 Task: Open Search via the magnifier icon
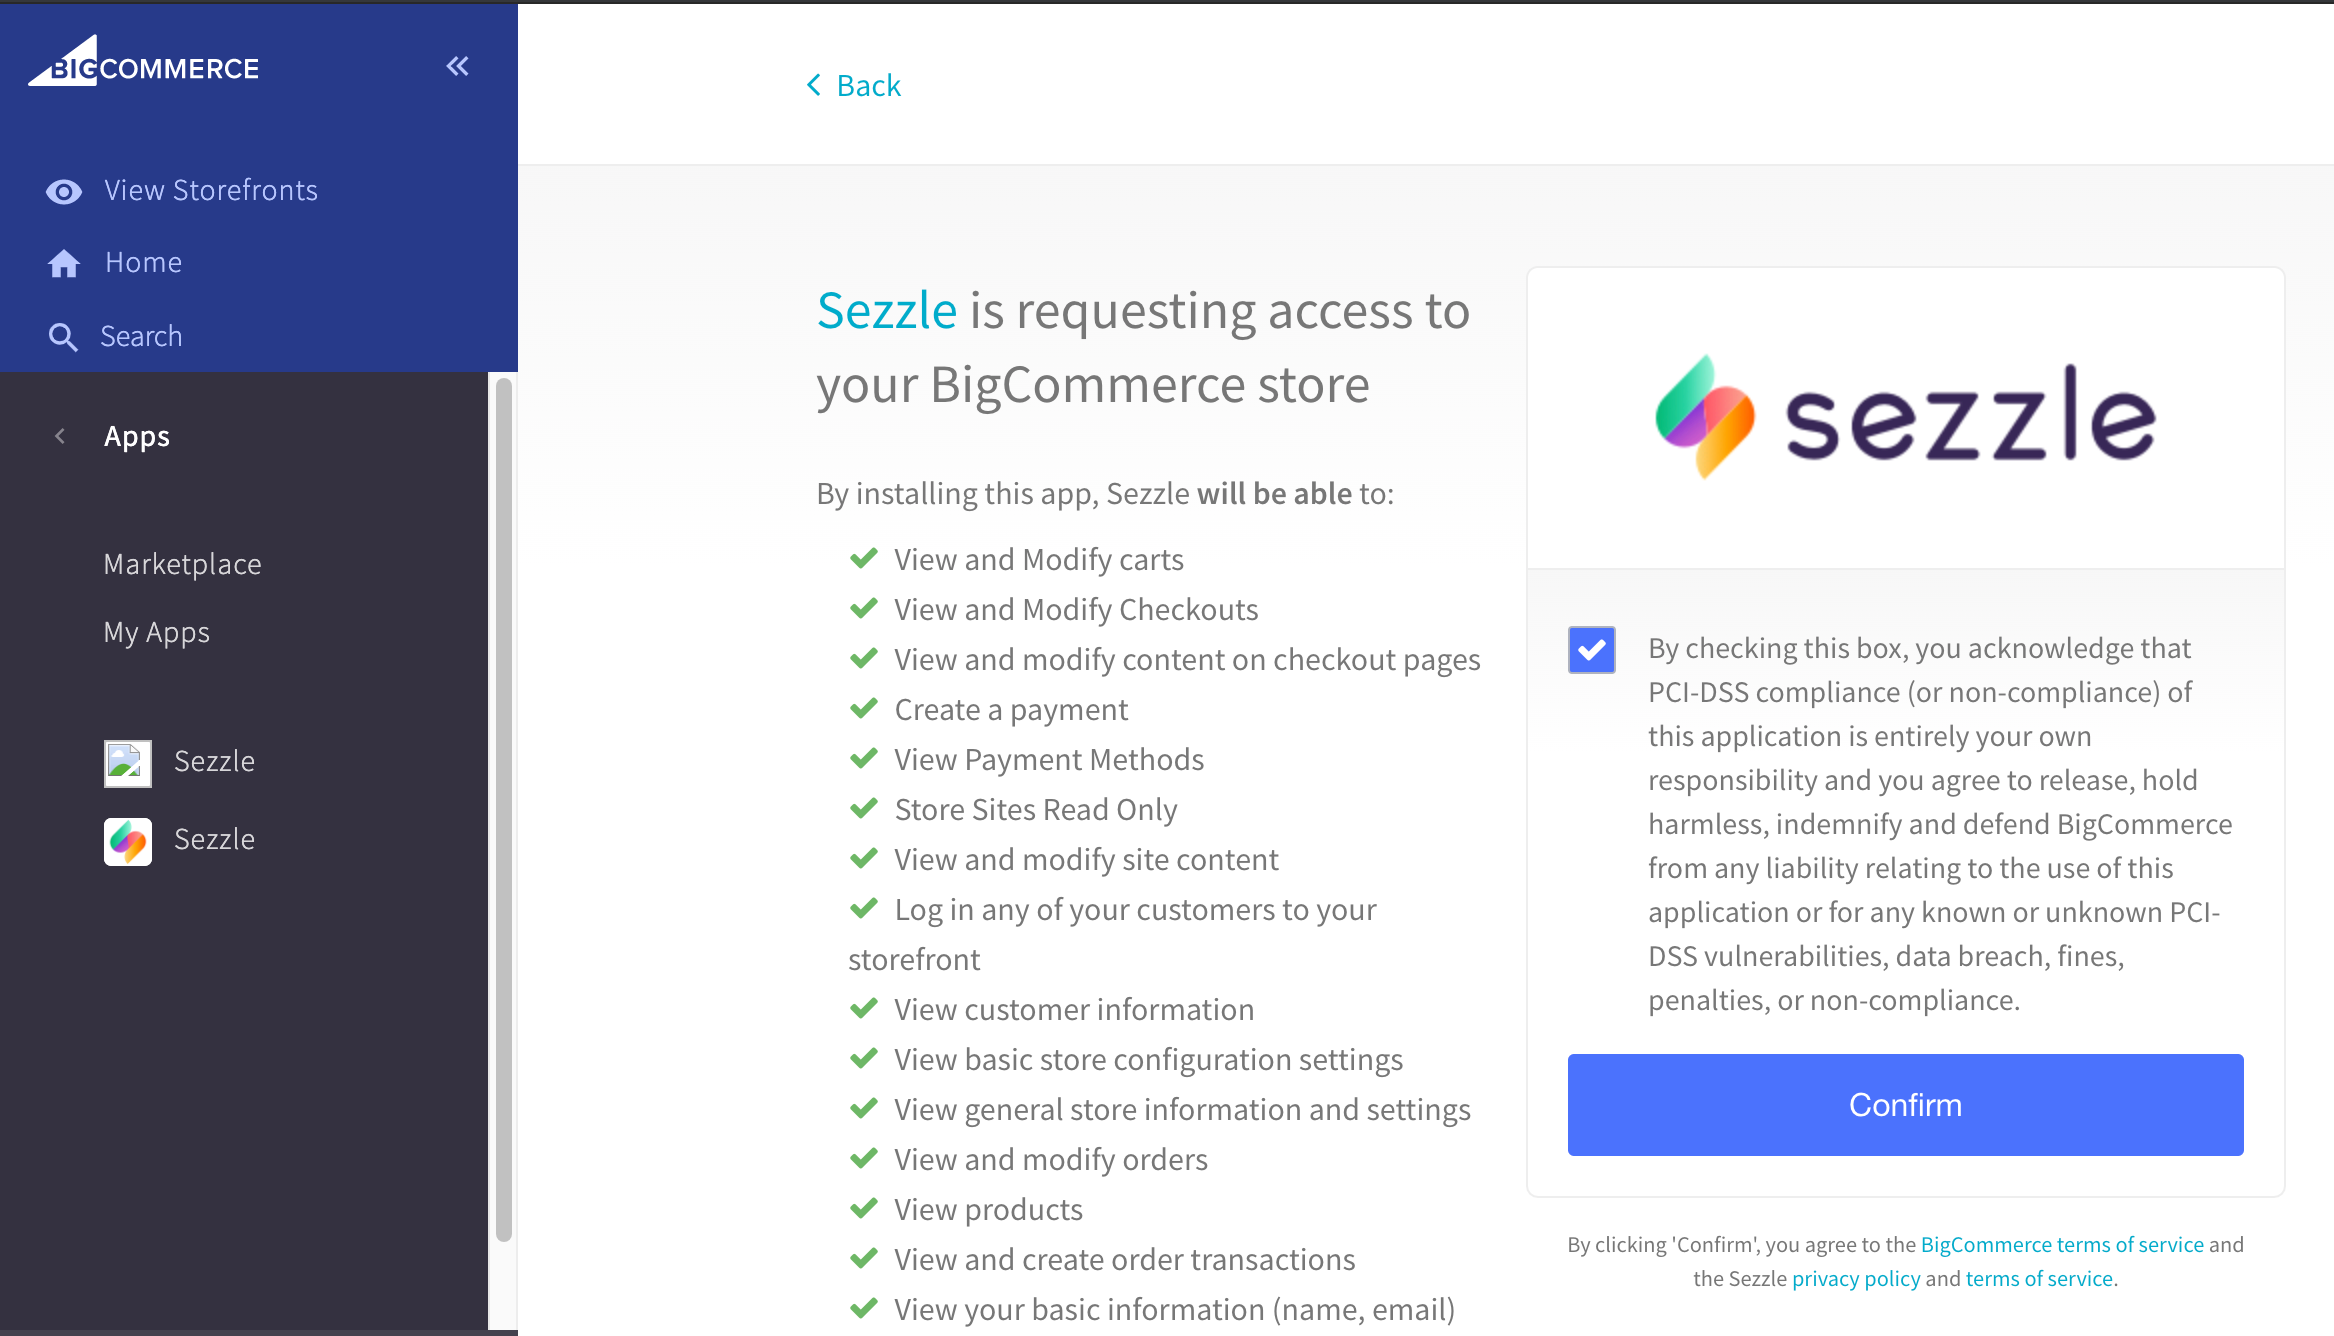[63, 336]
